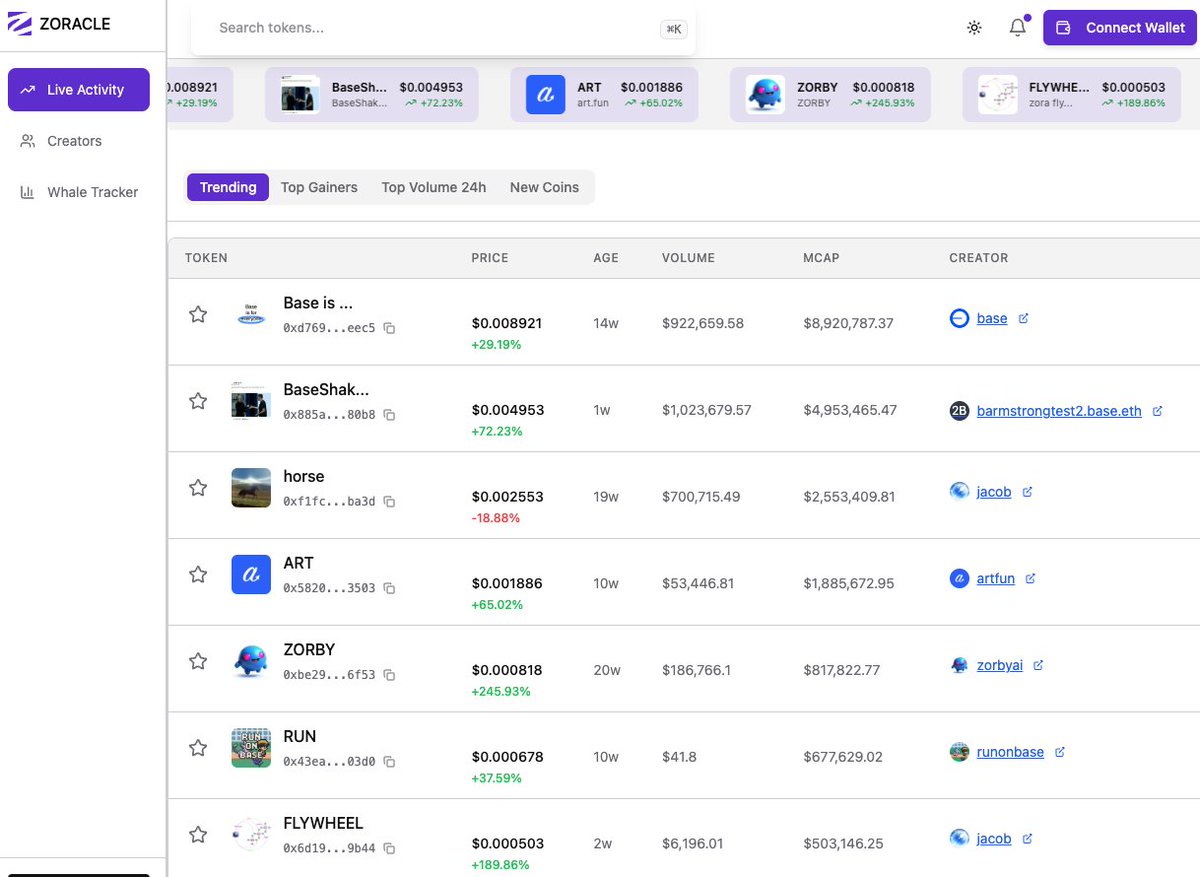Viewport: 1200px width, 877px height.
Task: Open external link icon next to zorbyai
Action: 1038,665
